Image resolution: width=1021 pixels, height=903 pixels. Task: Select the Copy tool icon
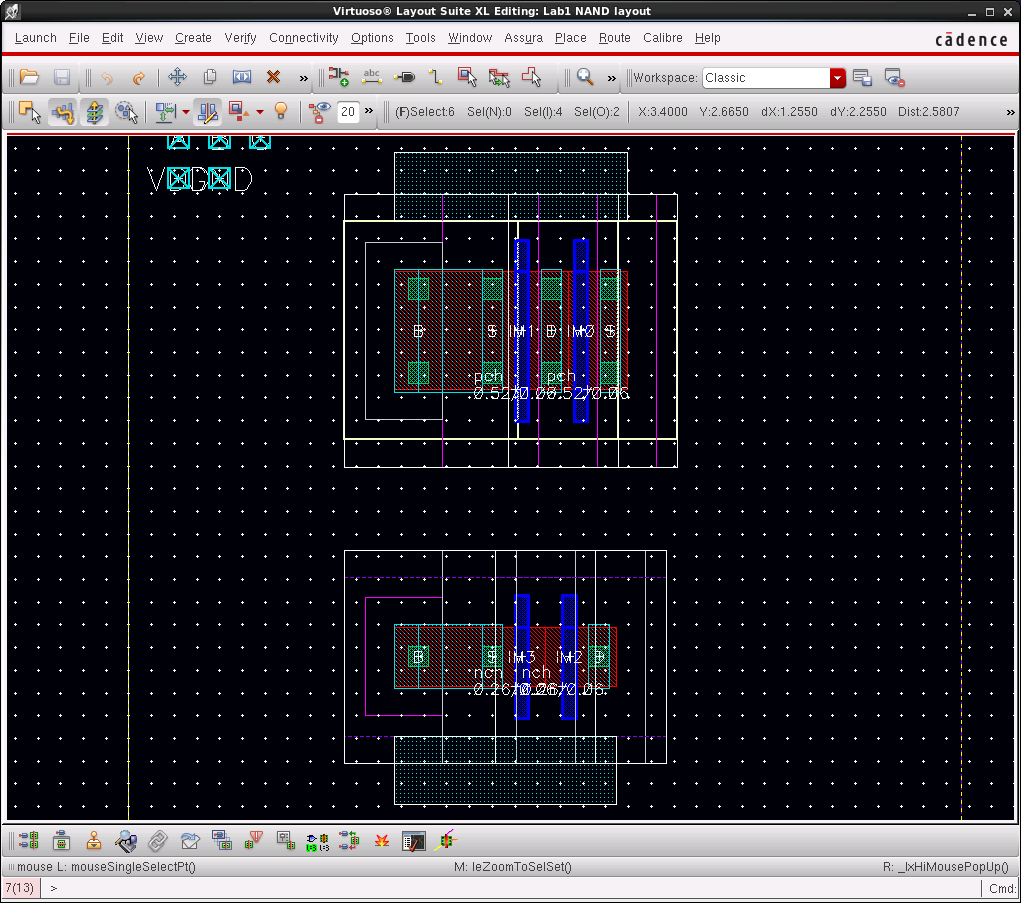210,77
